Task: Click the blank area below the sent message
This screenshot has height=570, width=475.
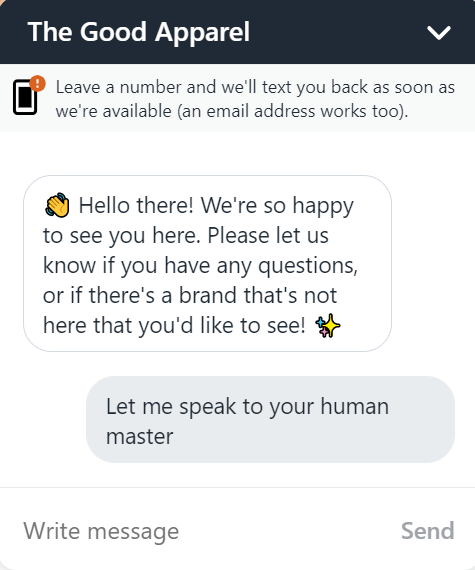Action: click(237, 475)
